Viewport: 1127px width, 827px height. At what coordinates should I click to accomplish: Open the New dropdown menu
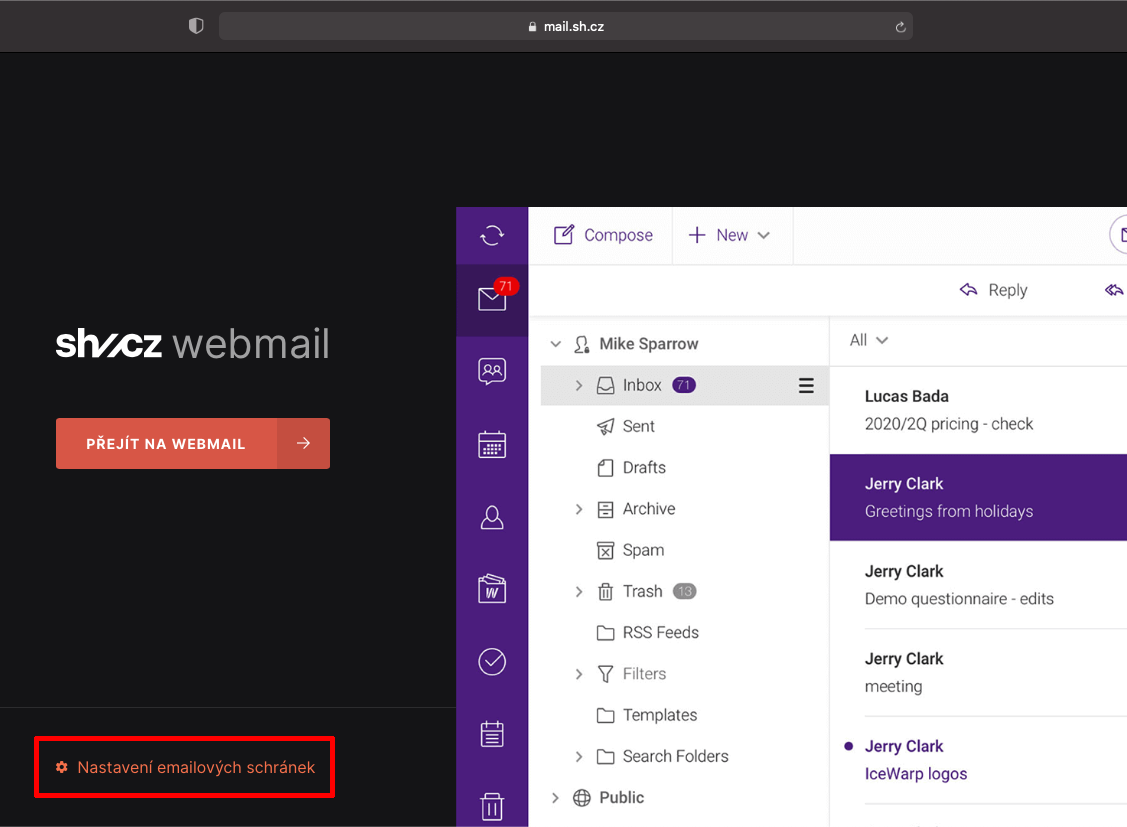point(731,235)
